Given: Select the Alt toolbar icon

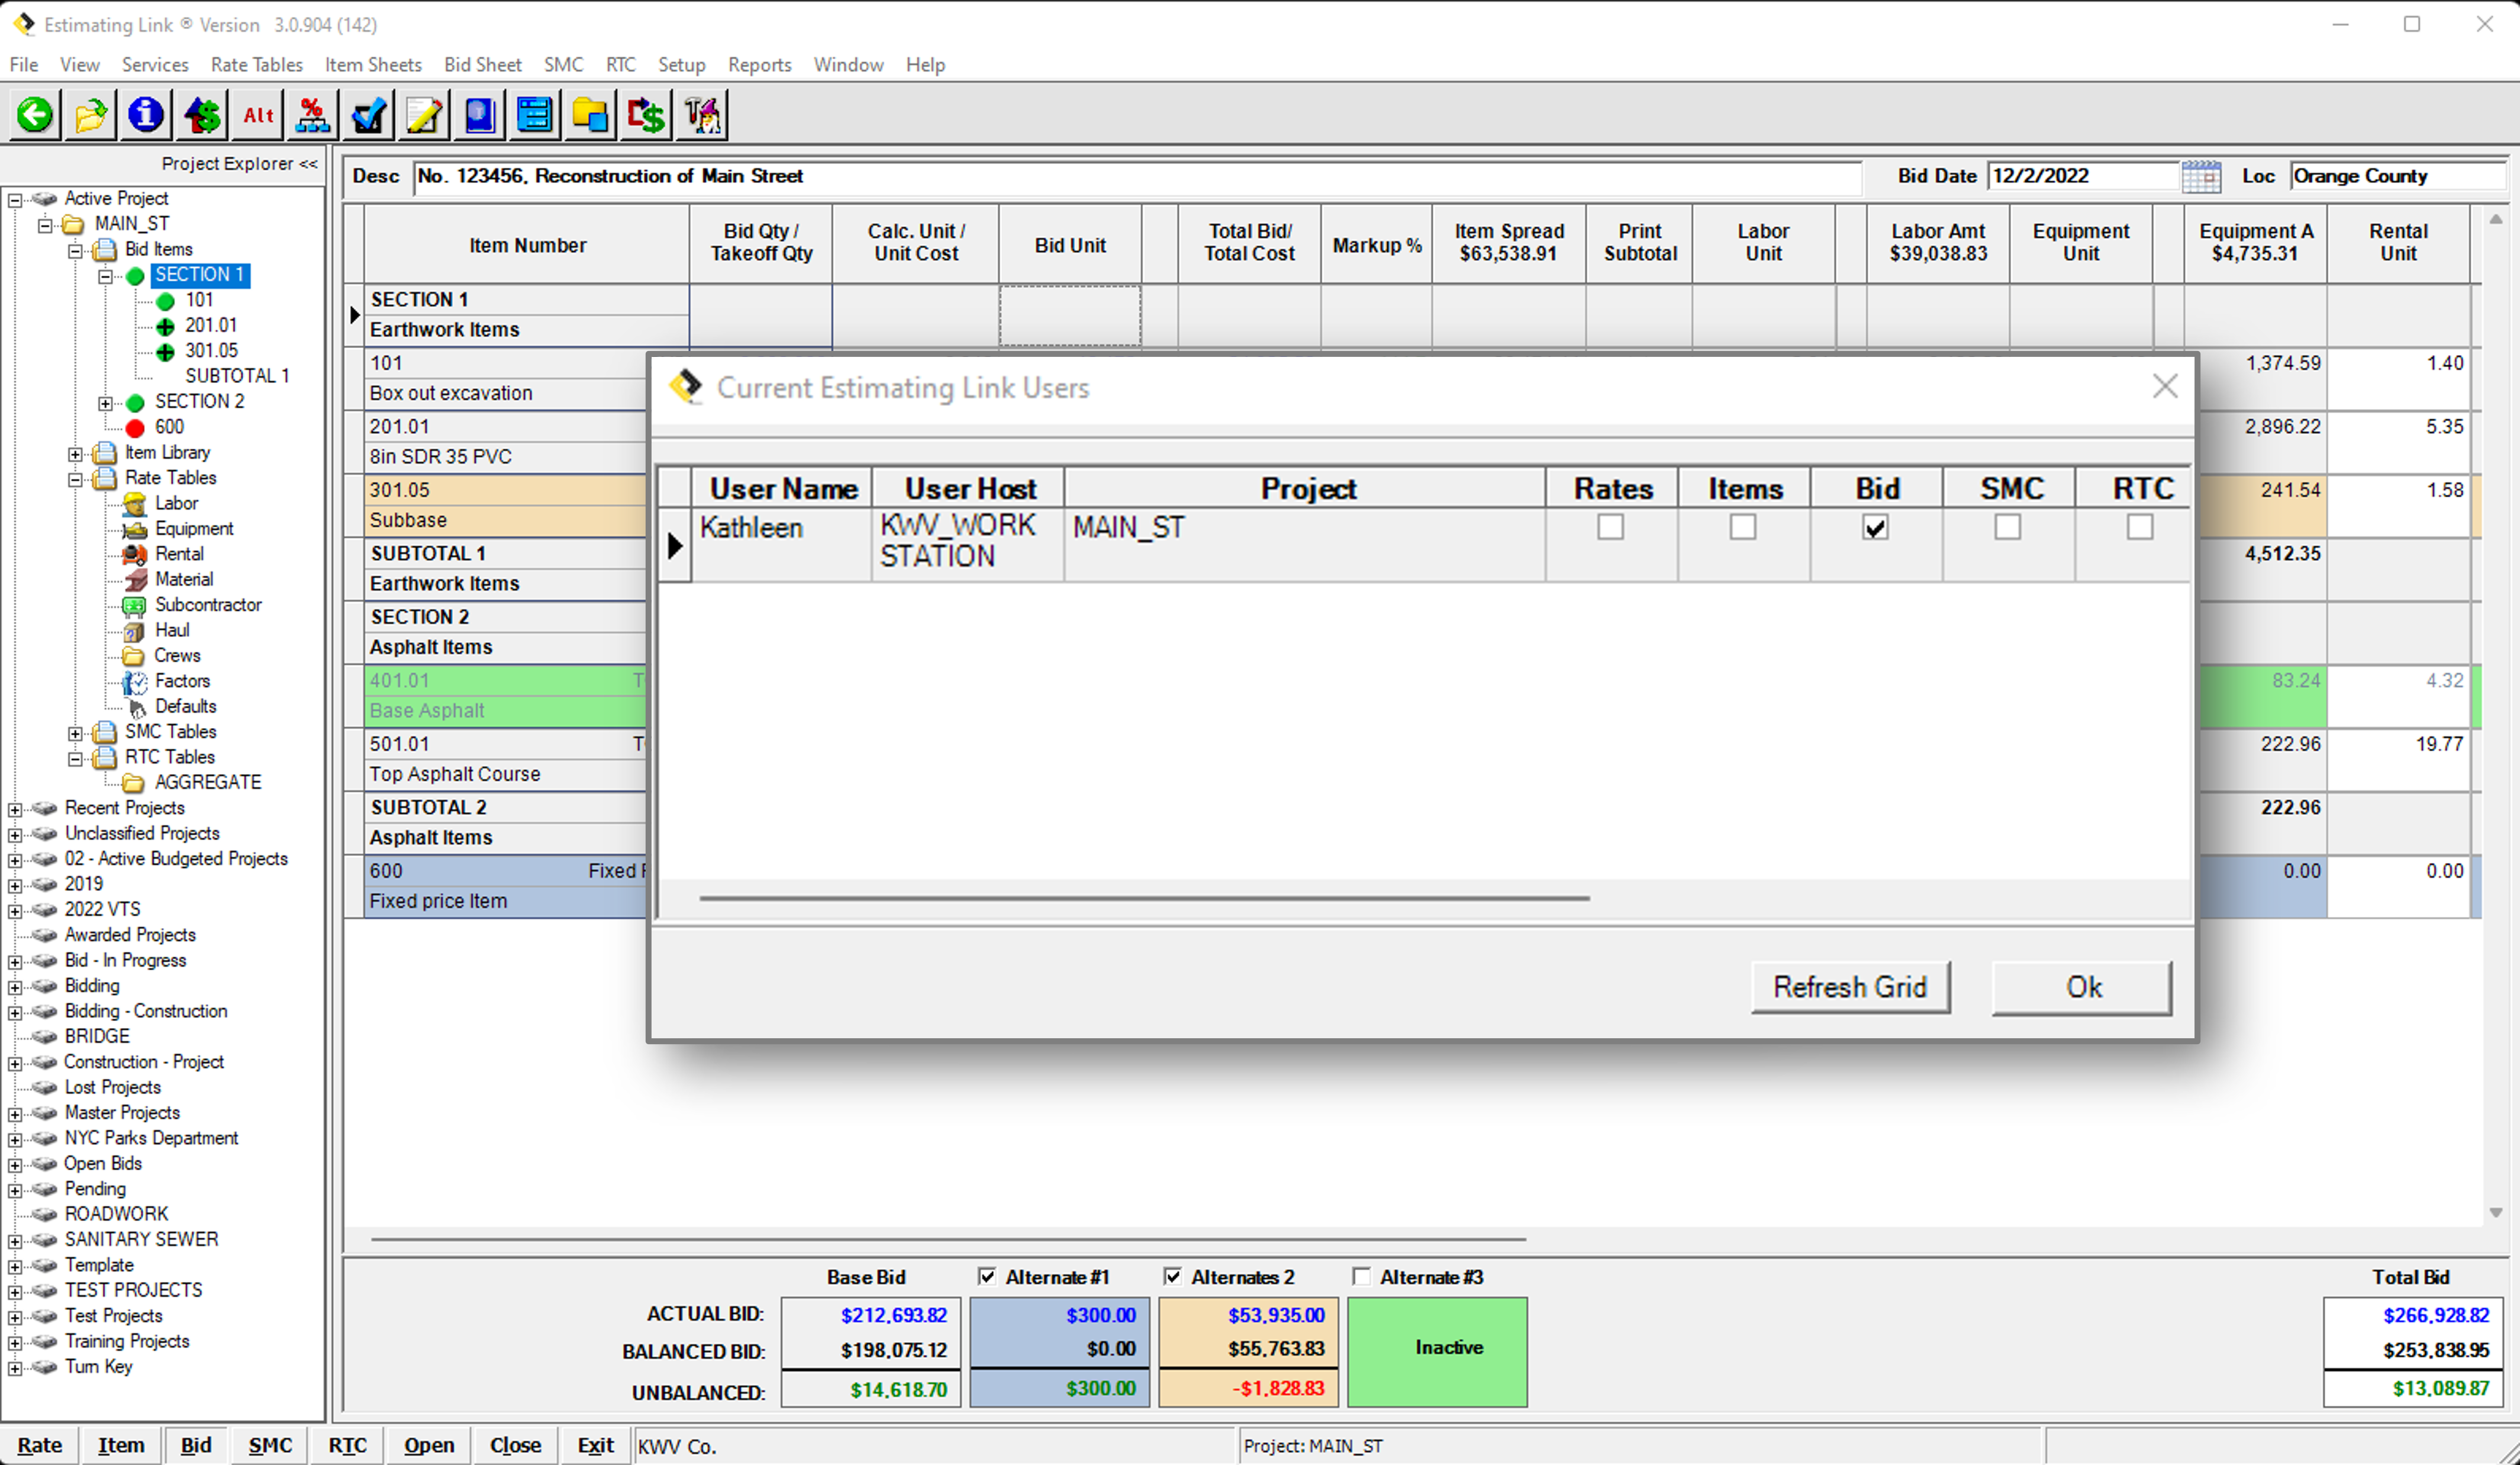Looking at the screenshot, I should click(256, 114).
